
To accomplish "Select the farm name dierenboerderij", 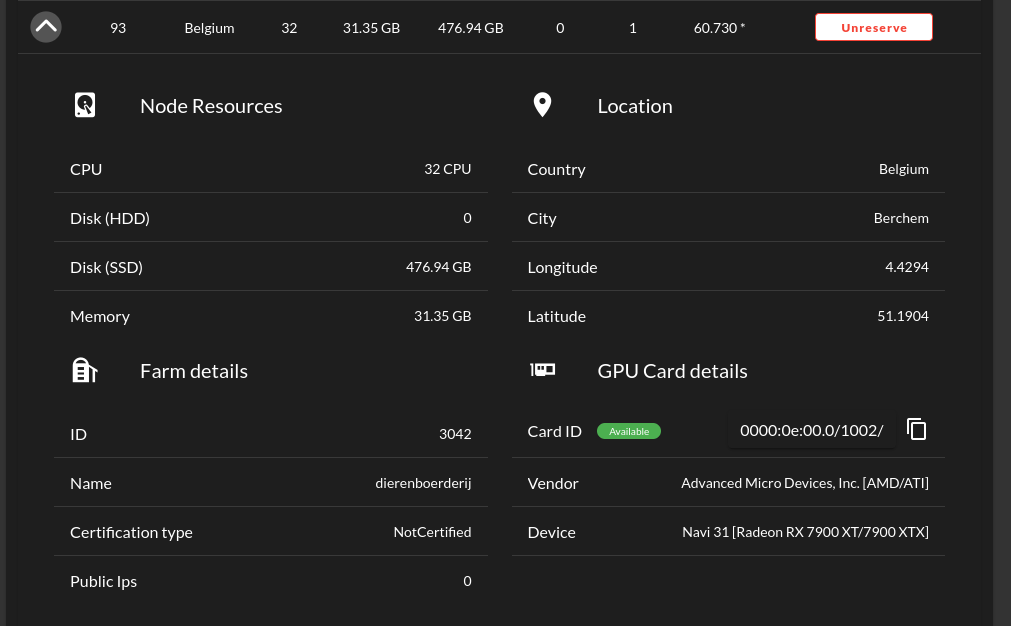I will point(423,482).
